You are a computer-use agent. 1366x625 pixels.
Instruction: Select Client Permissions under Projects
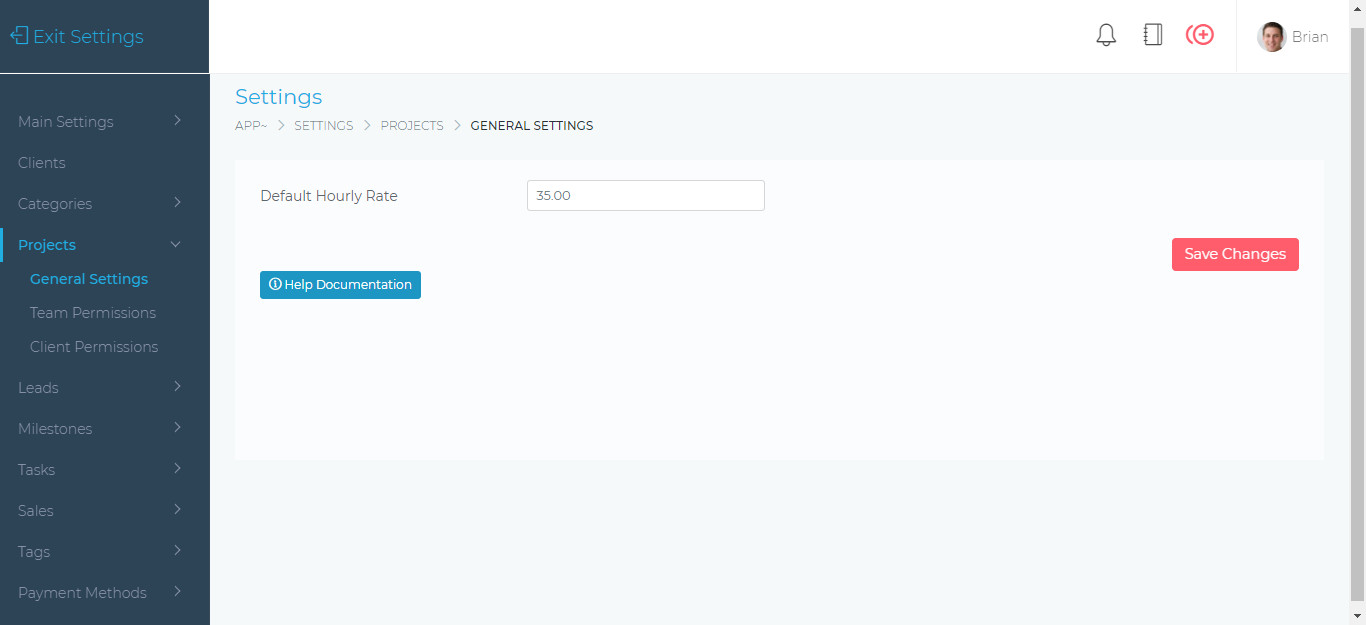point(94,346)
